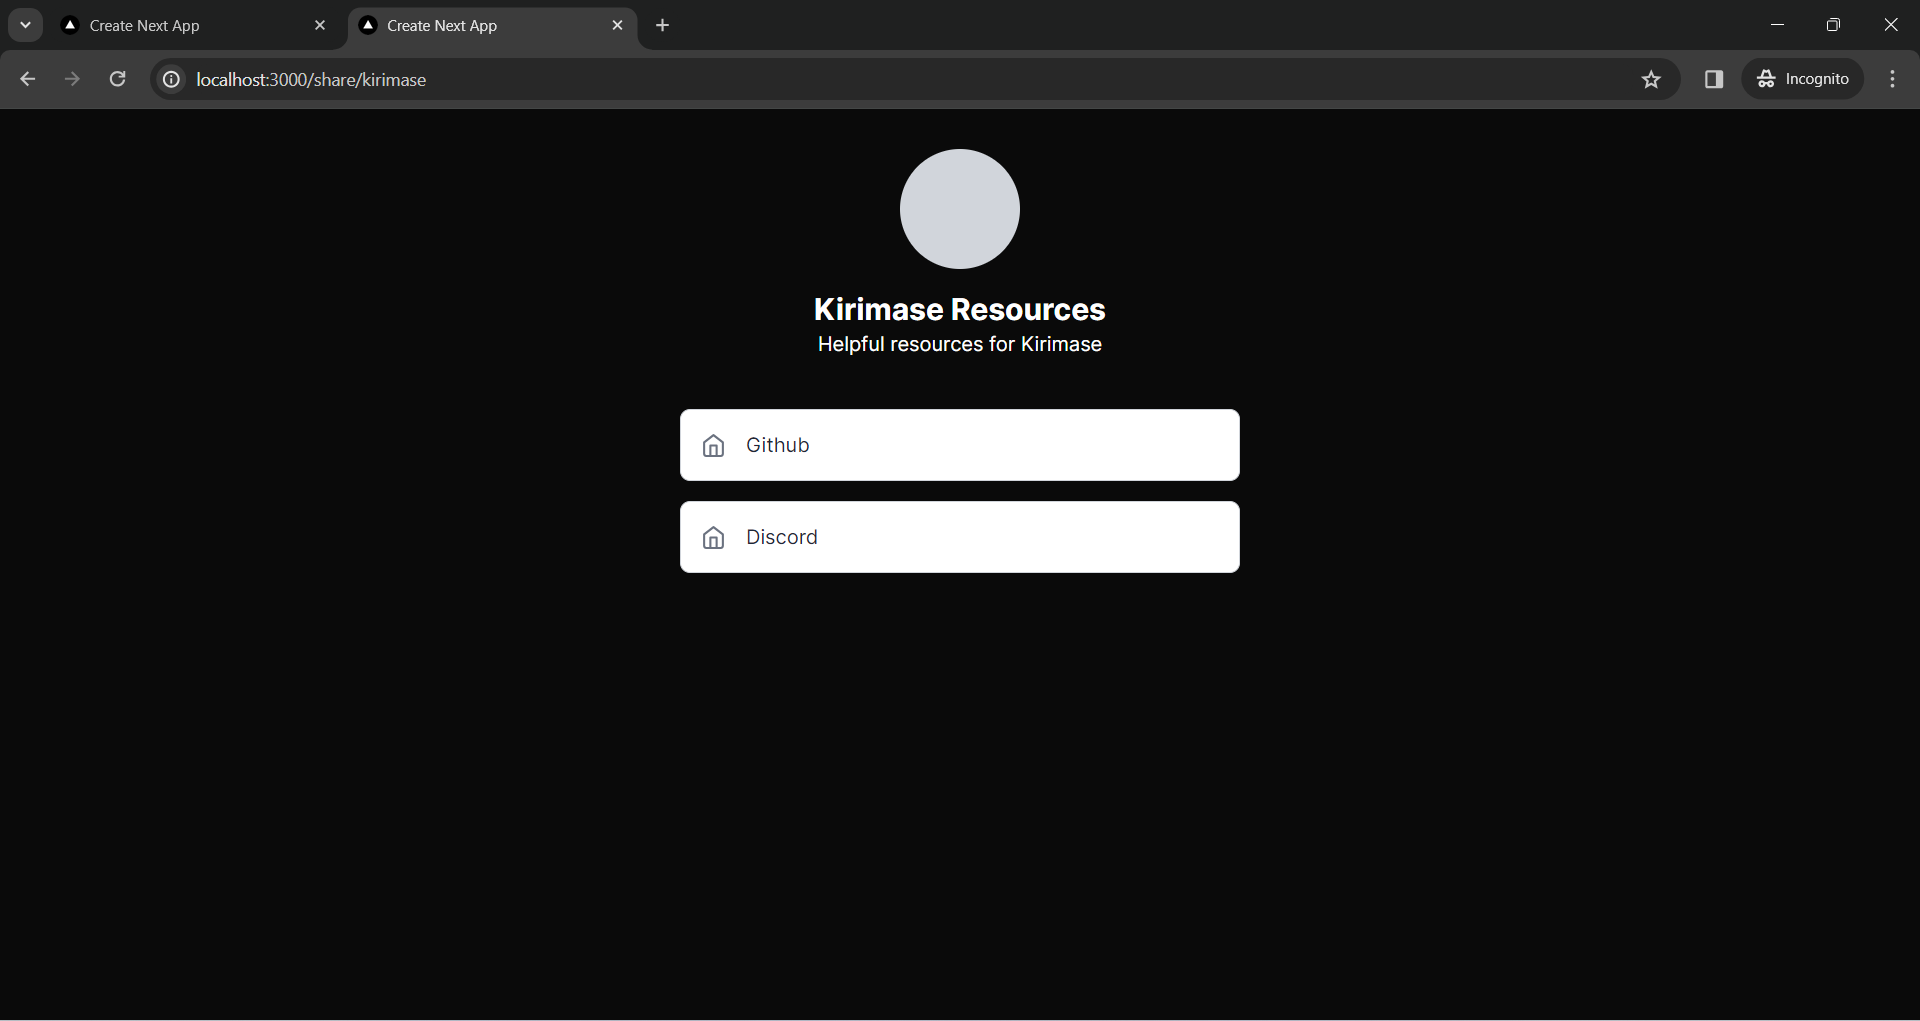Bookmark this page with the star
1920x1021 pixels.
(x=1651, y=79)
